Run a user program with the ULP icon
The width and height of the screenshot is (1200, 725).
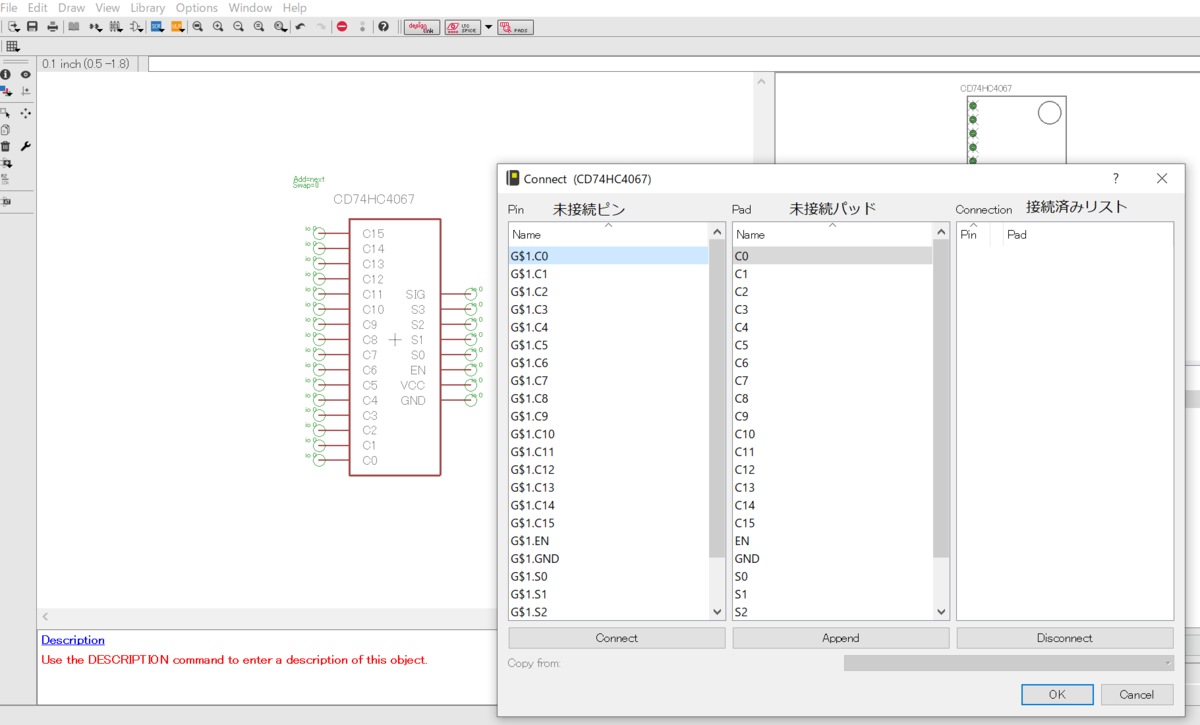point(178,27)
